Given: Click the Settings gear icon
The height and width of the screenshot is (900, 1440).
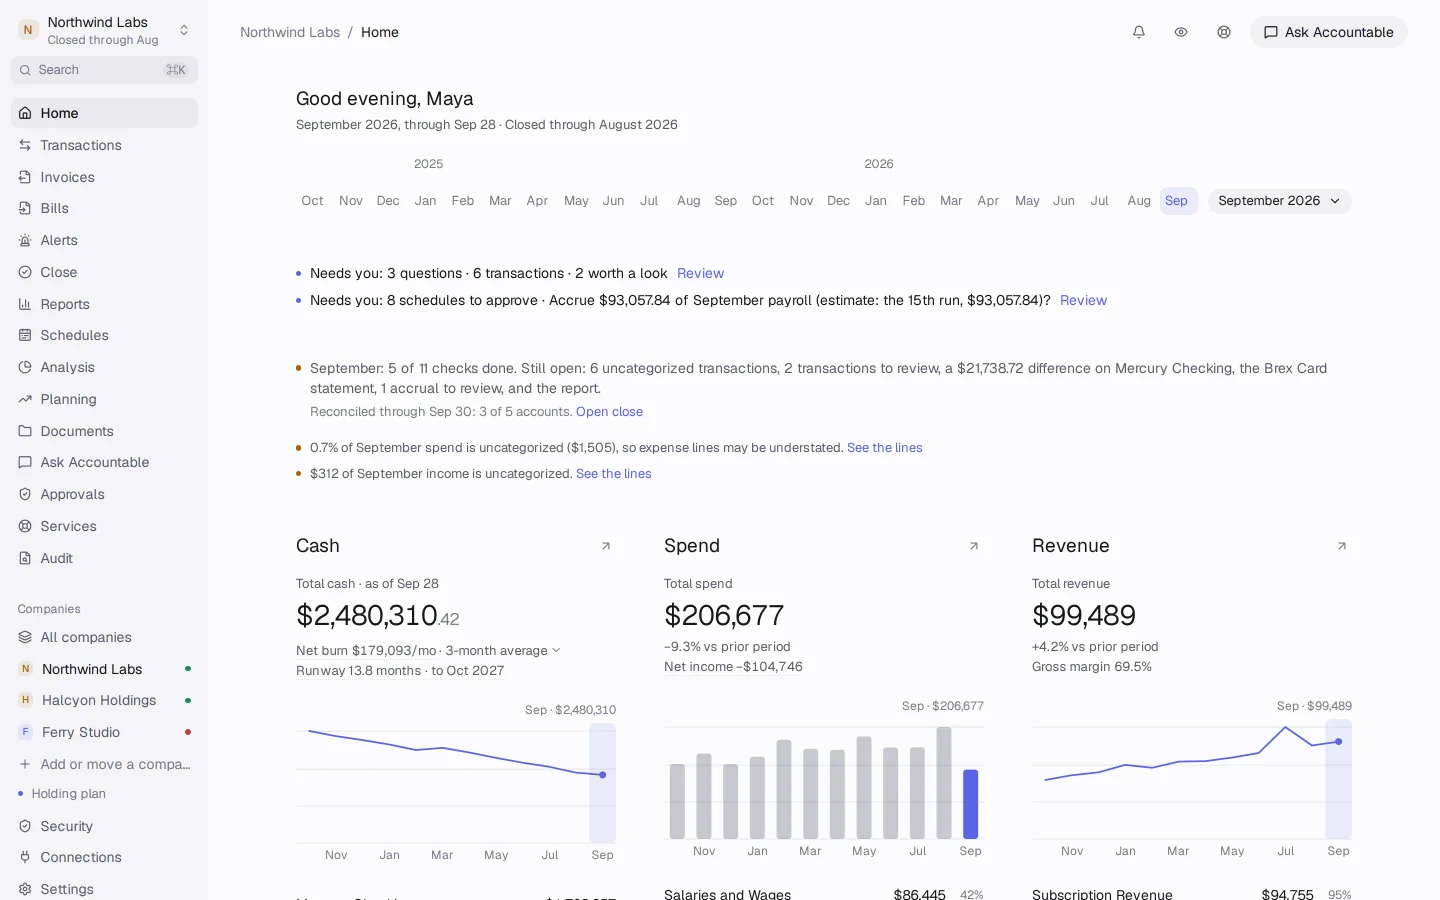Looking at the screenshot, I should coord(25,889).
